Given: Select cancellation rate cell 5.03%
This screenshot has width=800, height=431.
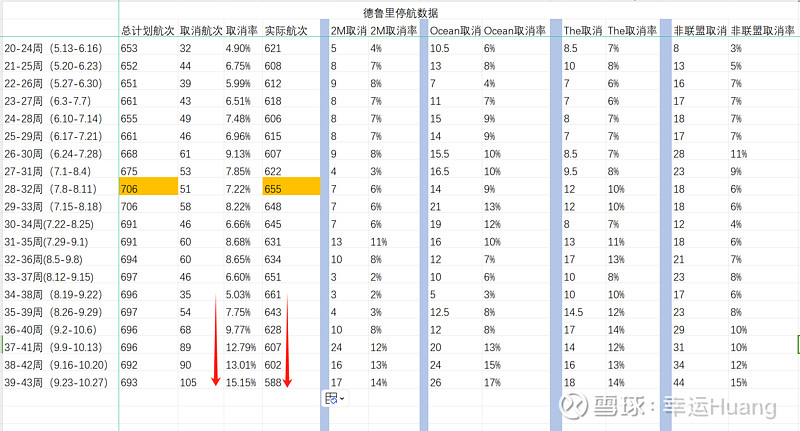Looking at the screenshot, I should coord(238,294).
